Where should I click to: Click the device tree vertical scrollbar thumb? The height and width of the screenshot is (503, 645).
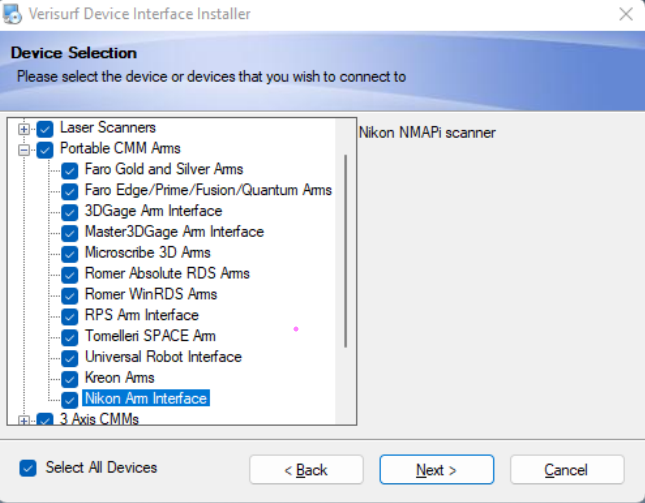(x=346, y=251)
